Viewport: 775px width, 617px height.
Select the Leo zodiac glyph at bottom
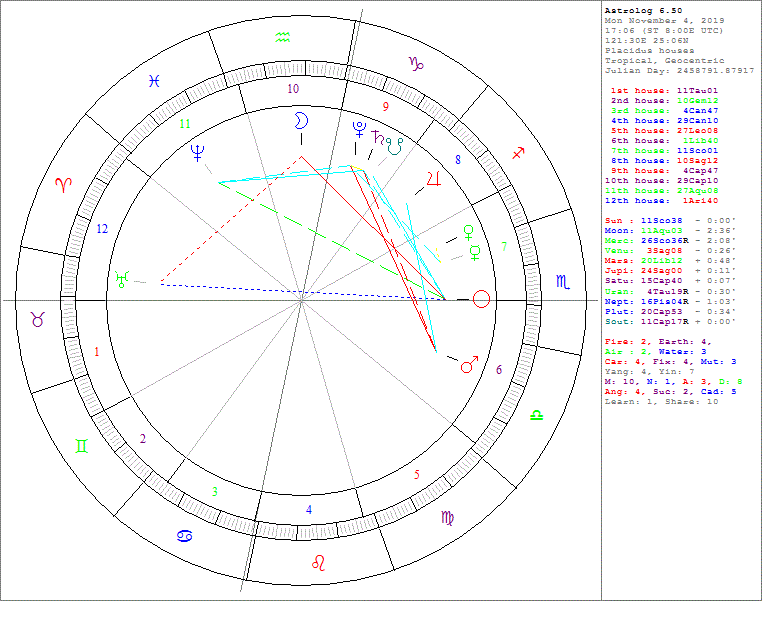[x=320, y=561]
